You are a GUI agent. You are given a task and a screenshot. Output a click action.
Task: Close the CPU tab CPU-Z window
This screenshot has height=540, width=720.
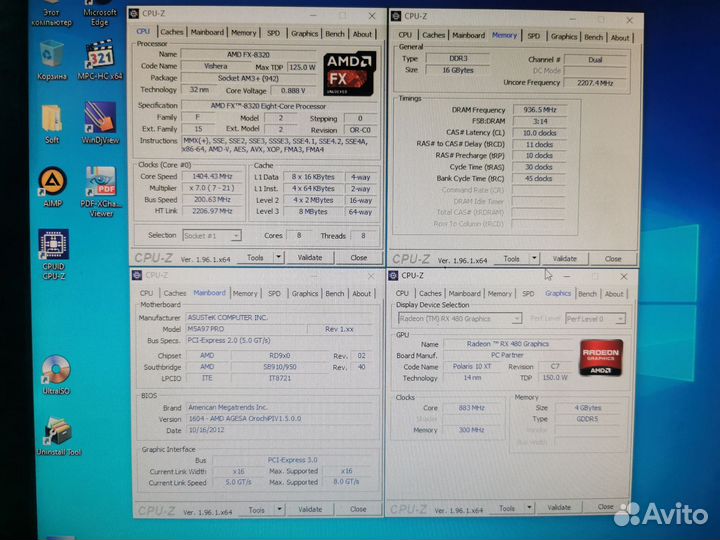[372, 16]
